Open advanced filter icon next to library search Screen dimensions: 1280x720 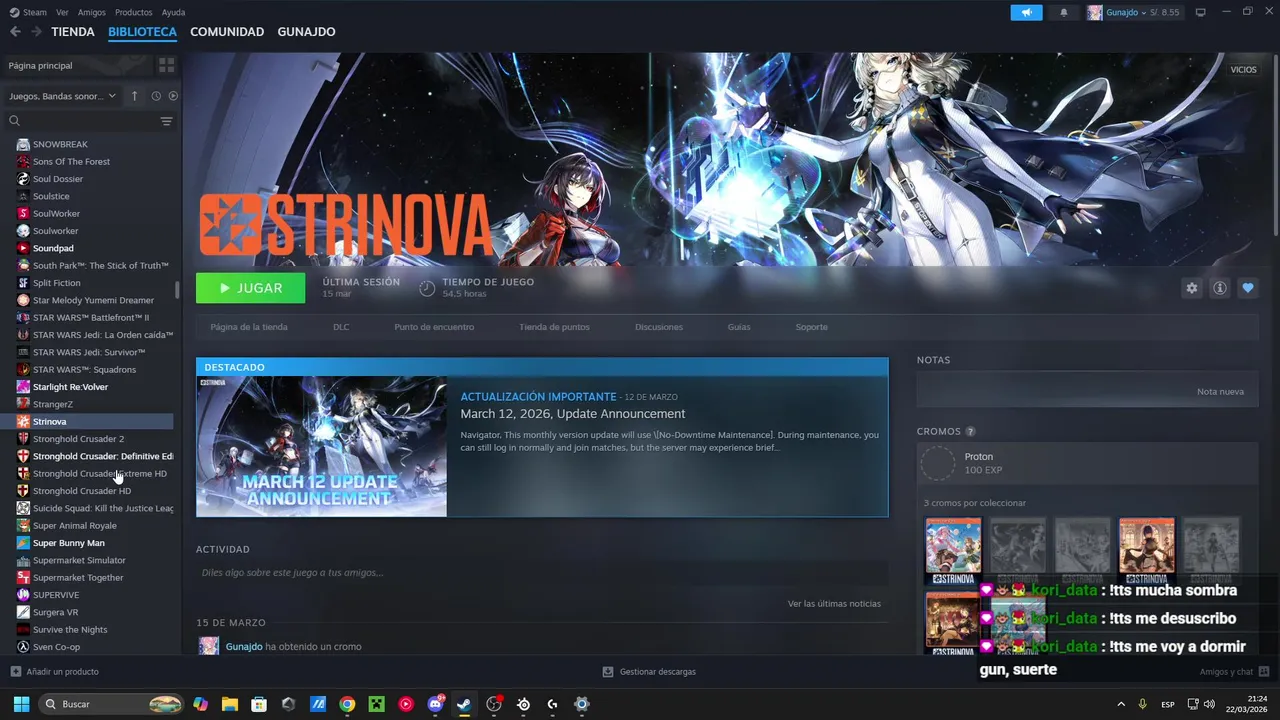(x=166, y=121)
